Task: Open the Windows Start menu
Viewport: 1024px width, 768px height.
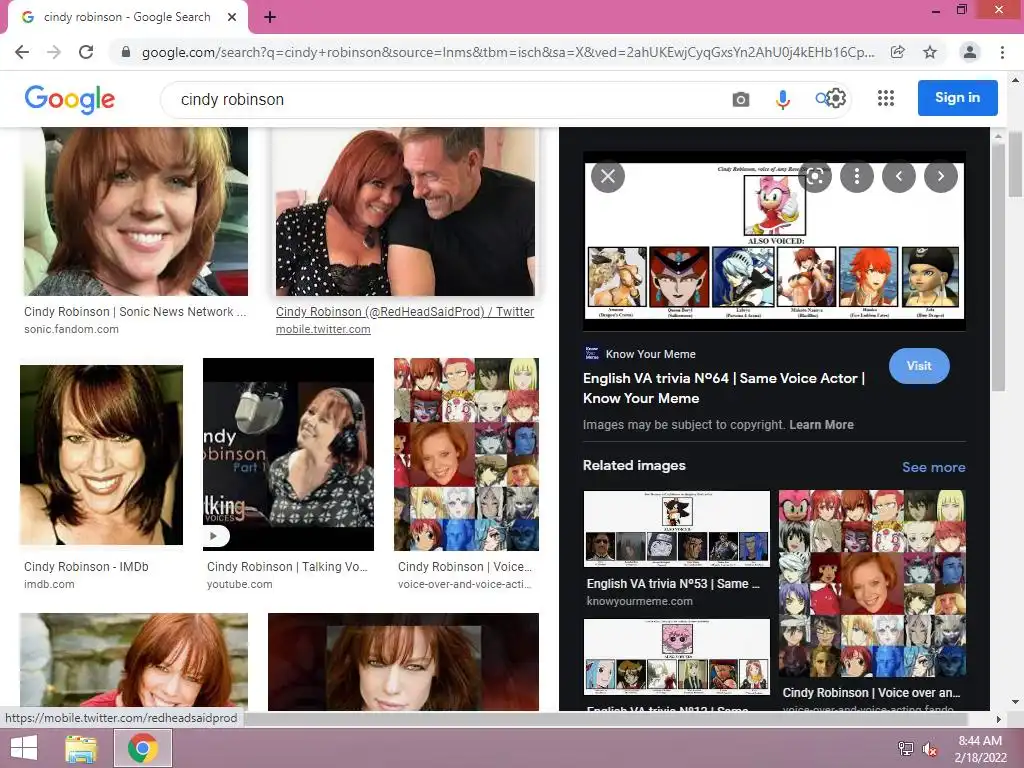Action: pos(24,748)
